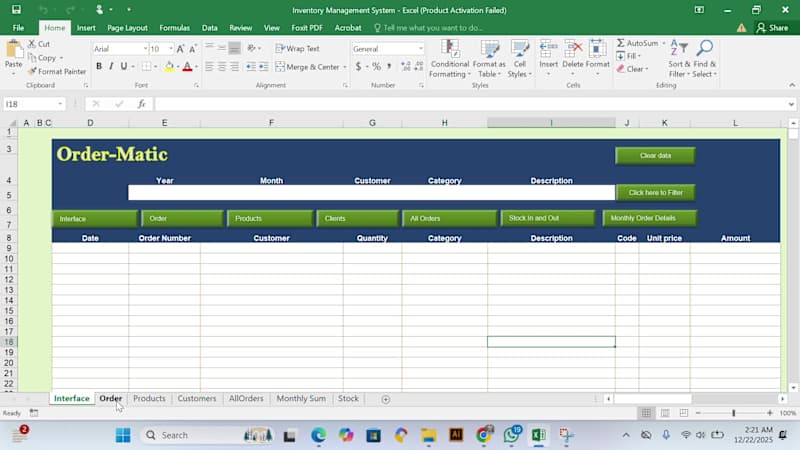Decrease indent icon

(251, 66)
